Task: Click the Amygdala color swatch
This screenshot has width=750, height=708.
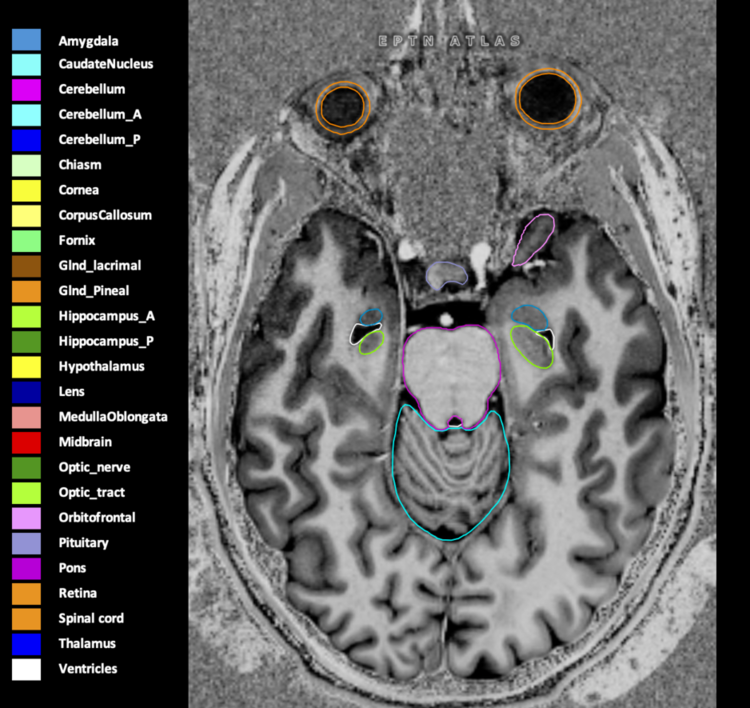Action: coord(26,40)
